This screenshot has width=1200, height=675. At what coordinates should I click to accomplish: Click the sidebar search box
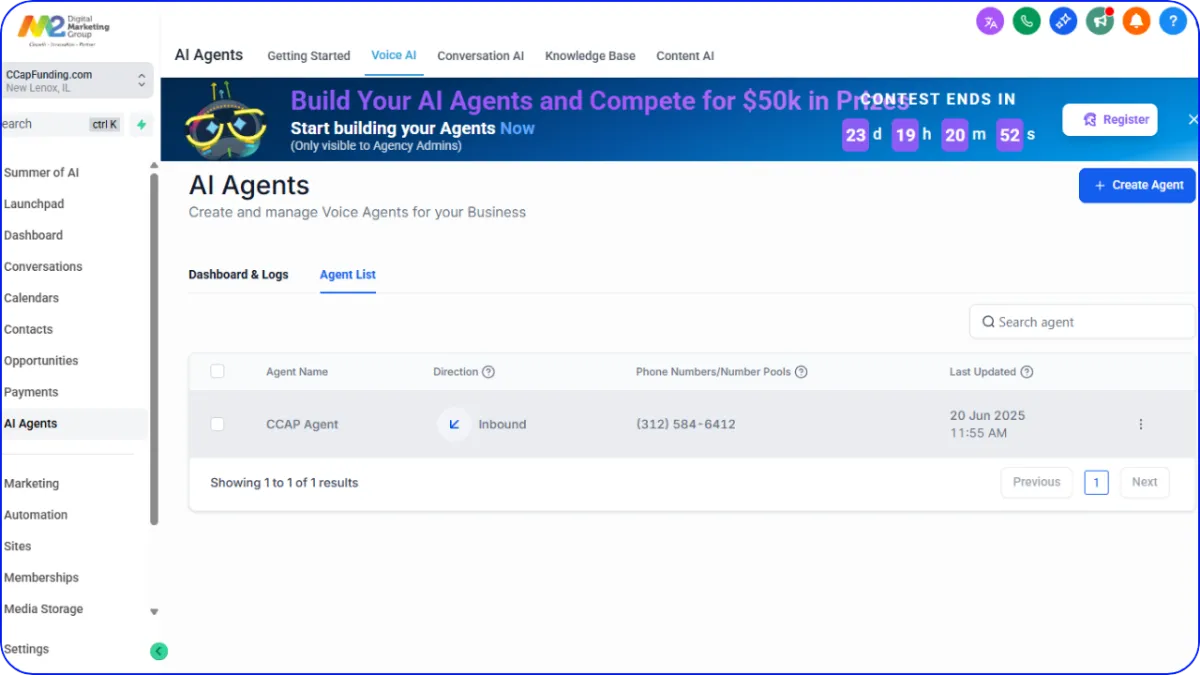60,125
